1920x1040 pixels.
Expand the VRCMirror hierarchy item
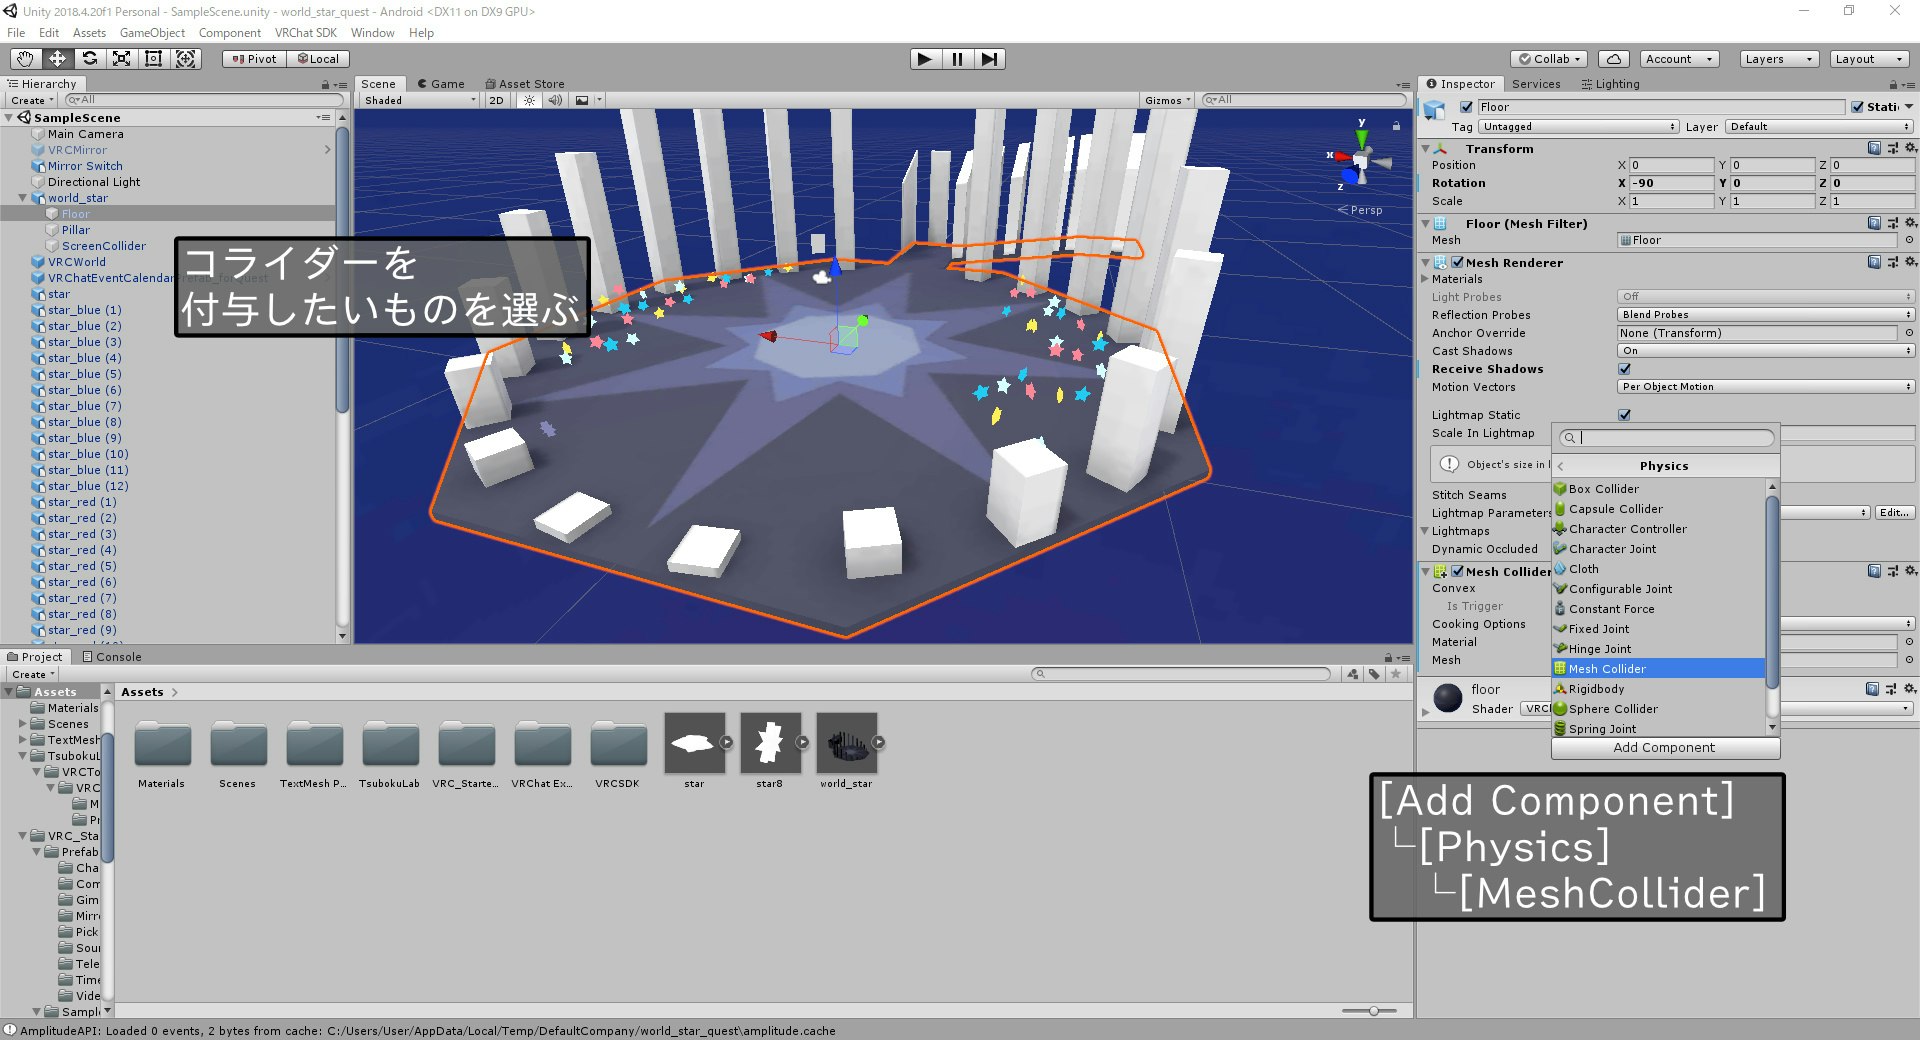[327, 149]
